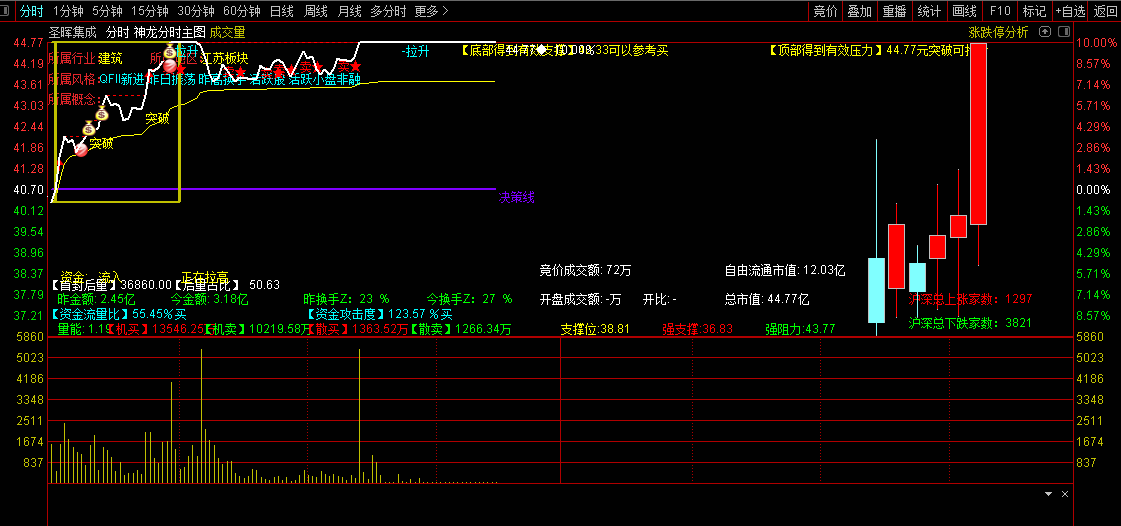Toggle the side panel icon beside 张跌停分析

click(1065, 31)
